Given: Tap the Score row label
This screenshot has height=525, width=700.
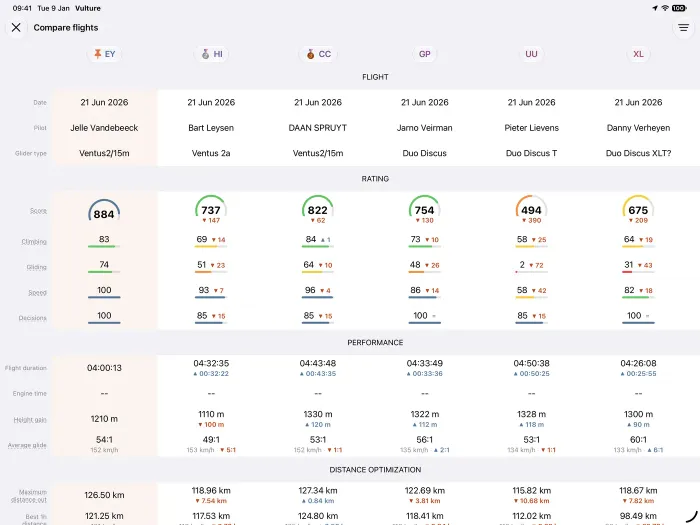Looking at the screenshot, I should pos(38,211).
